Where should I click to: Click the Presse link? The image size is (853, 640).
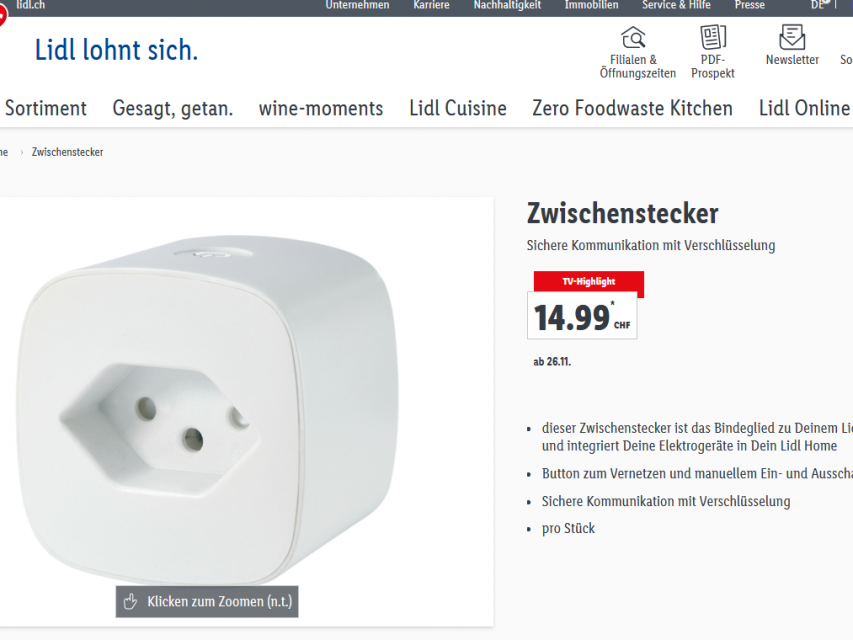pyautogui.click(x=750, y=5)
